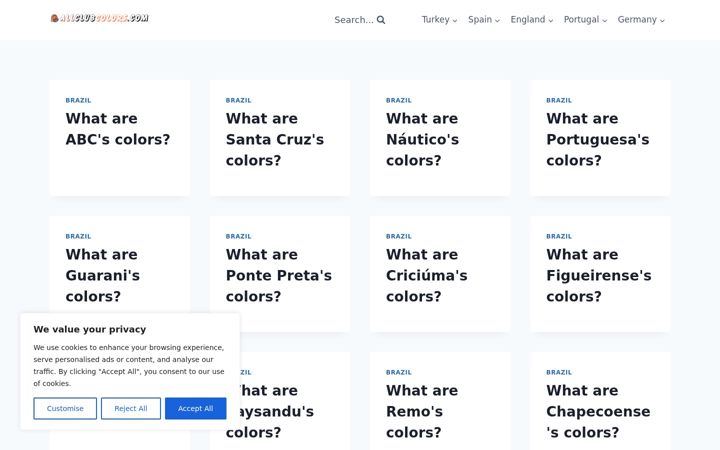Expand the chevron next to Germany

click(662, 20)
